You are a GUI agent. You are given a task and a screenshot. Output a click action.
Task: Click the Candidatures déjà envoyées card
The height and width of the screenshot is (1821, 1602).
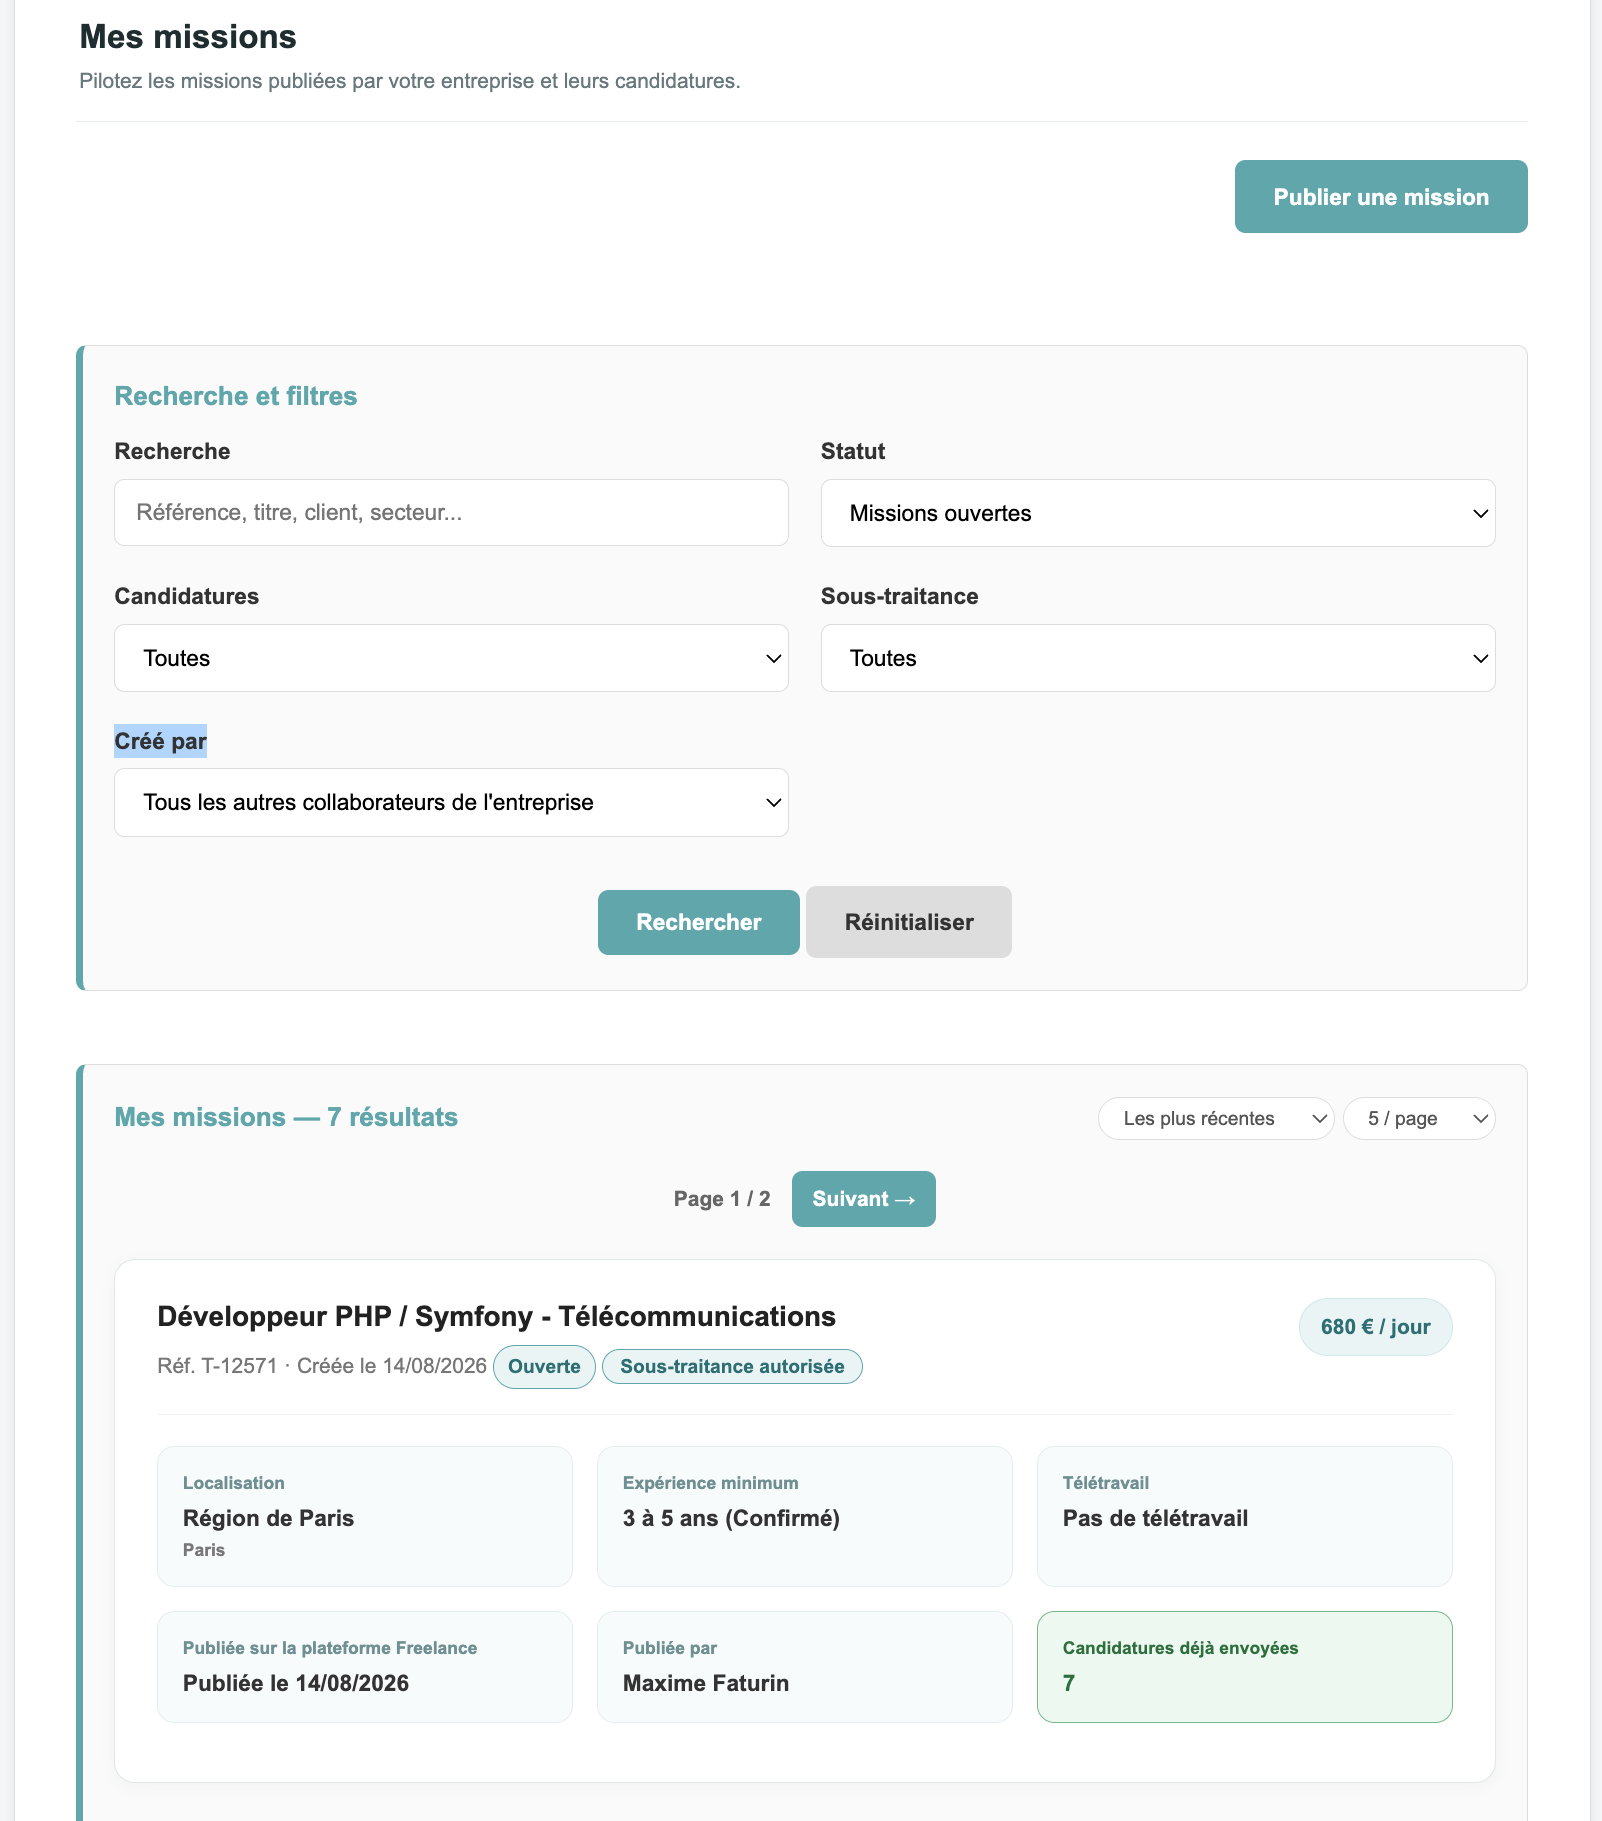point(1245,1667)
